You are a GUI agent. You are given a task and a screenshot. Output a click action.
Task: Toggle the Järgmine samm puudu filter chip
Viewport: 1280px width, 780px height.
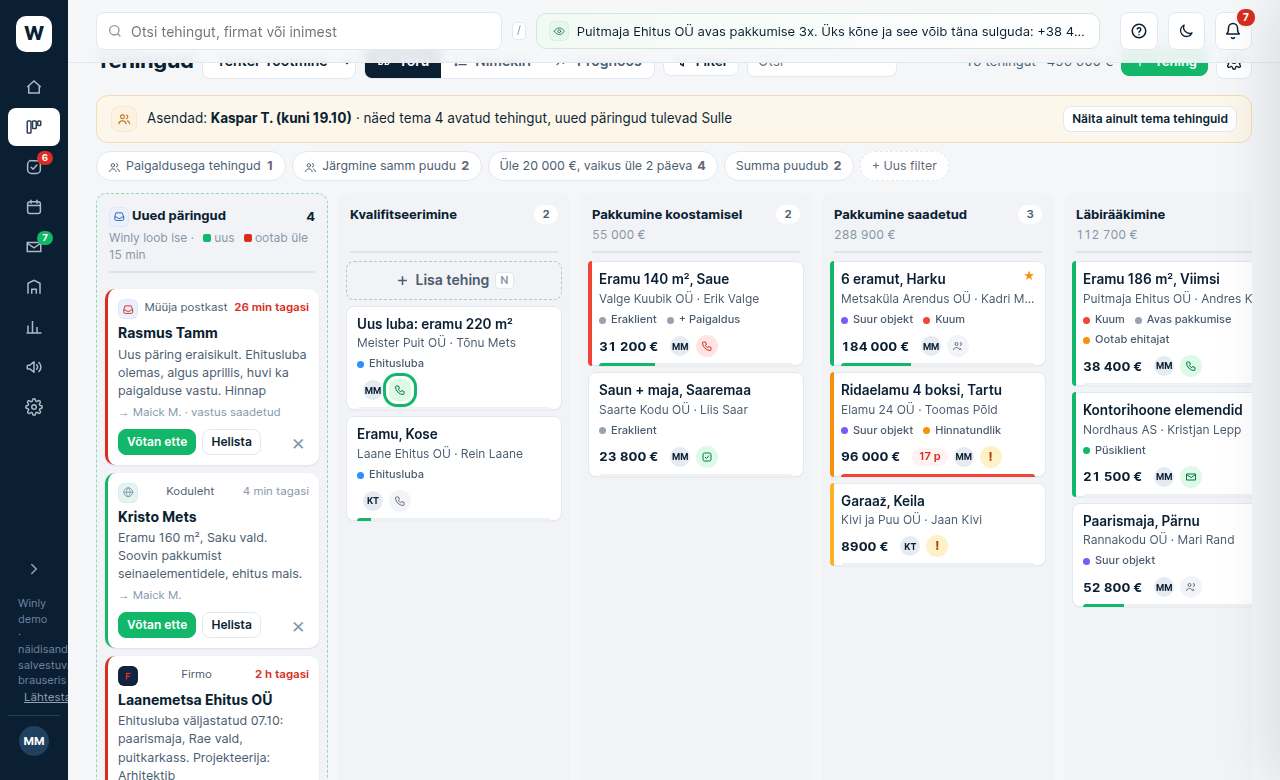click(x=387, y=166)
